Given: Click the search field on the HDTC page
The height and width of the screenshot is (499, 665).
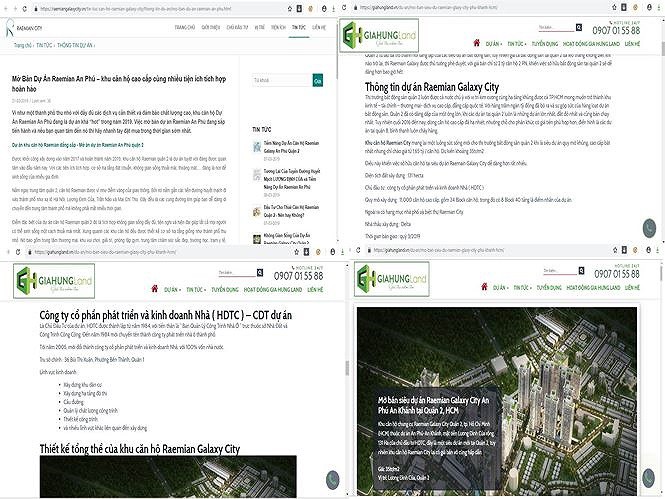Looking at the screenshot, I should pos(237,273).
